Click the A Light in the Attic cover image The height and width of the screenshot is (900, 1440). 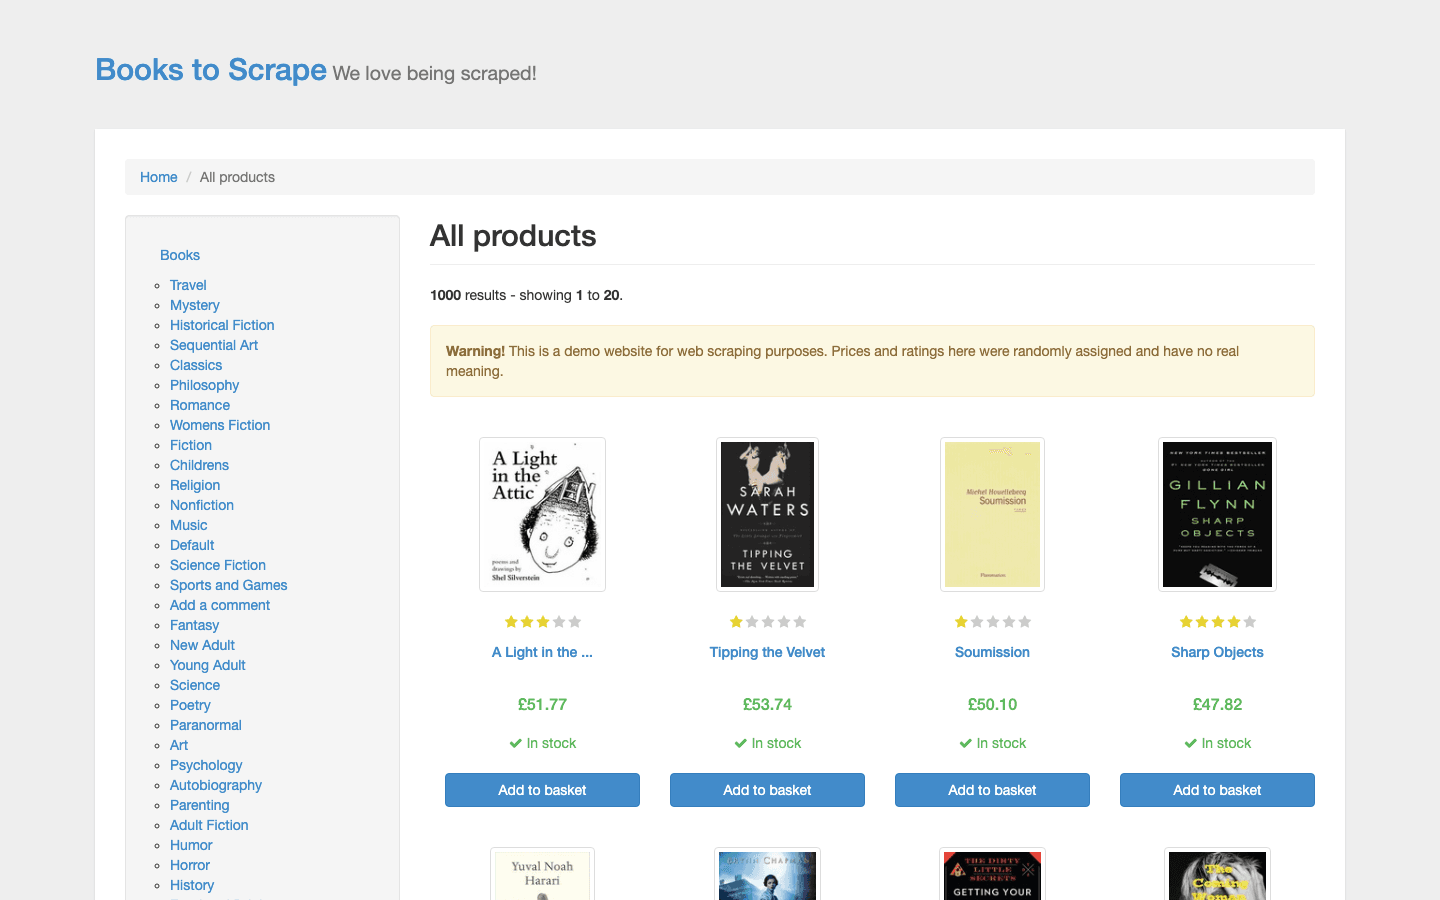[542, 514]
